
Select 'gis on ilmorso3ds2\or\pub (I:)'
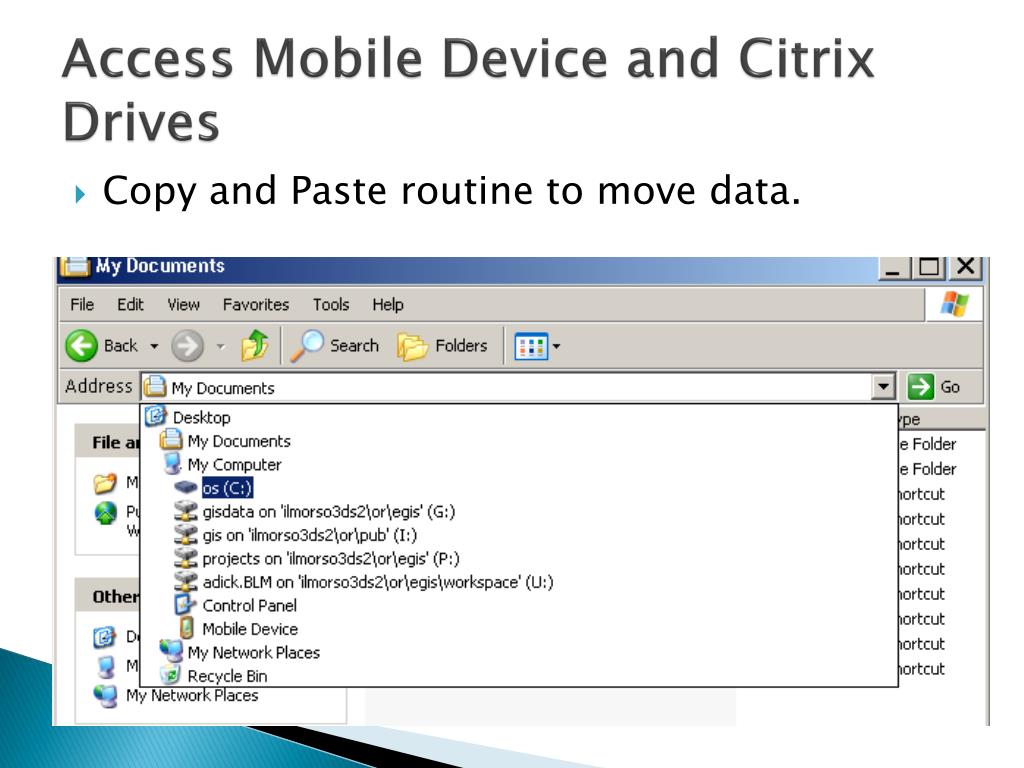(310, 535)
